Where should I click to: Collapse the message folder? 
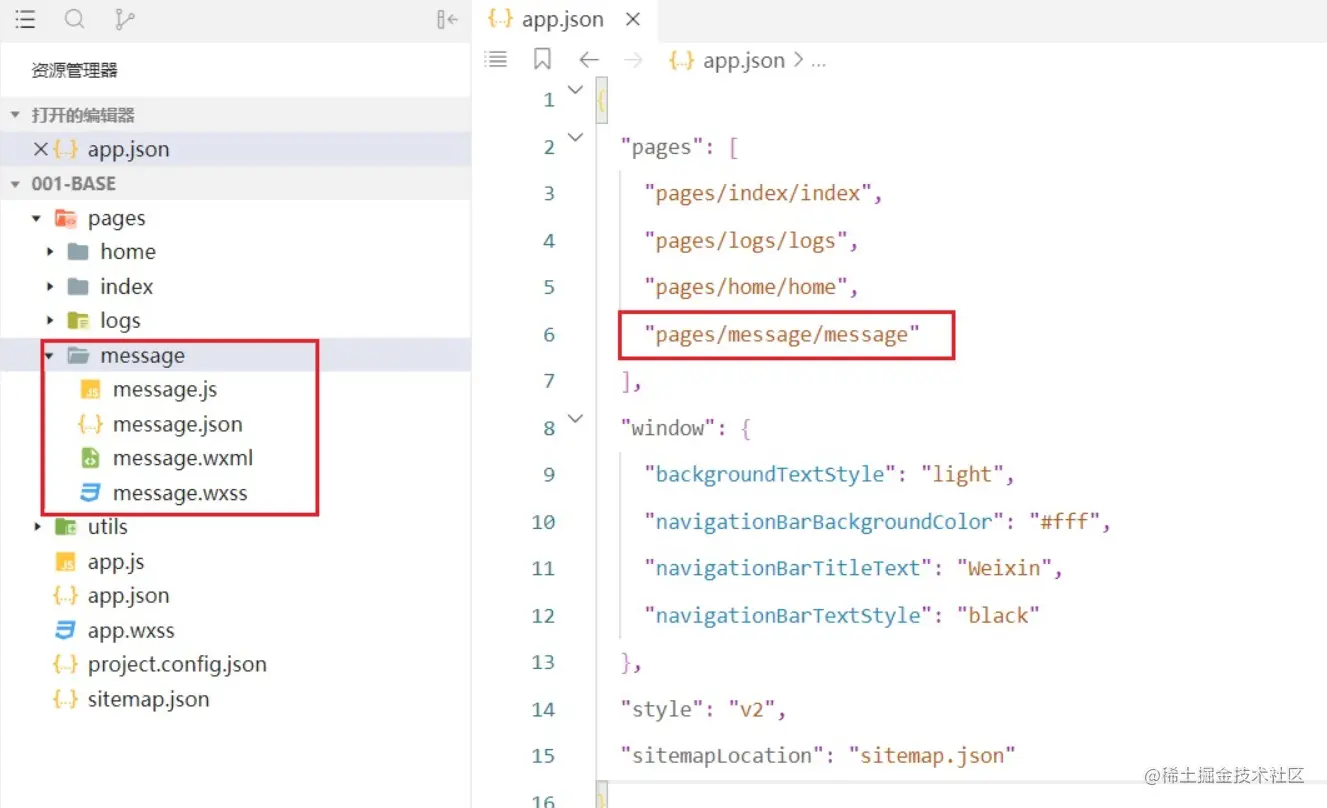click(49, 356)
